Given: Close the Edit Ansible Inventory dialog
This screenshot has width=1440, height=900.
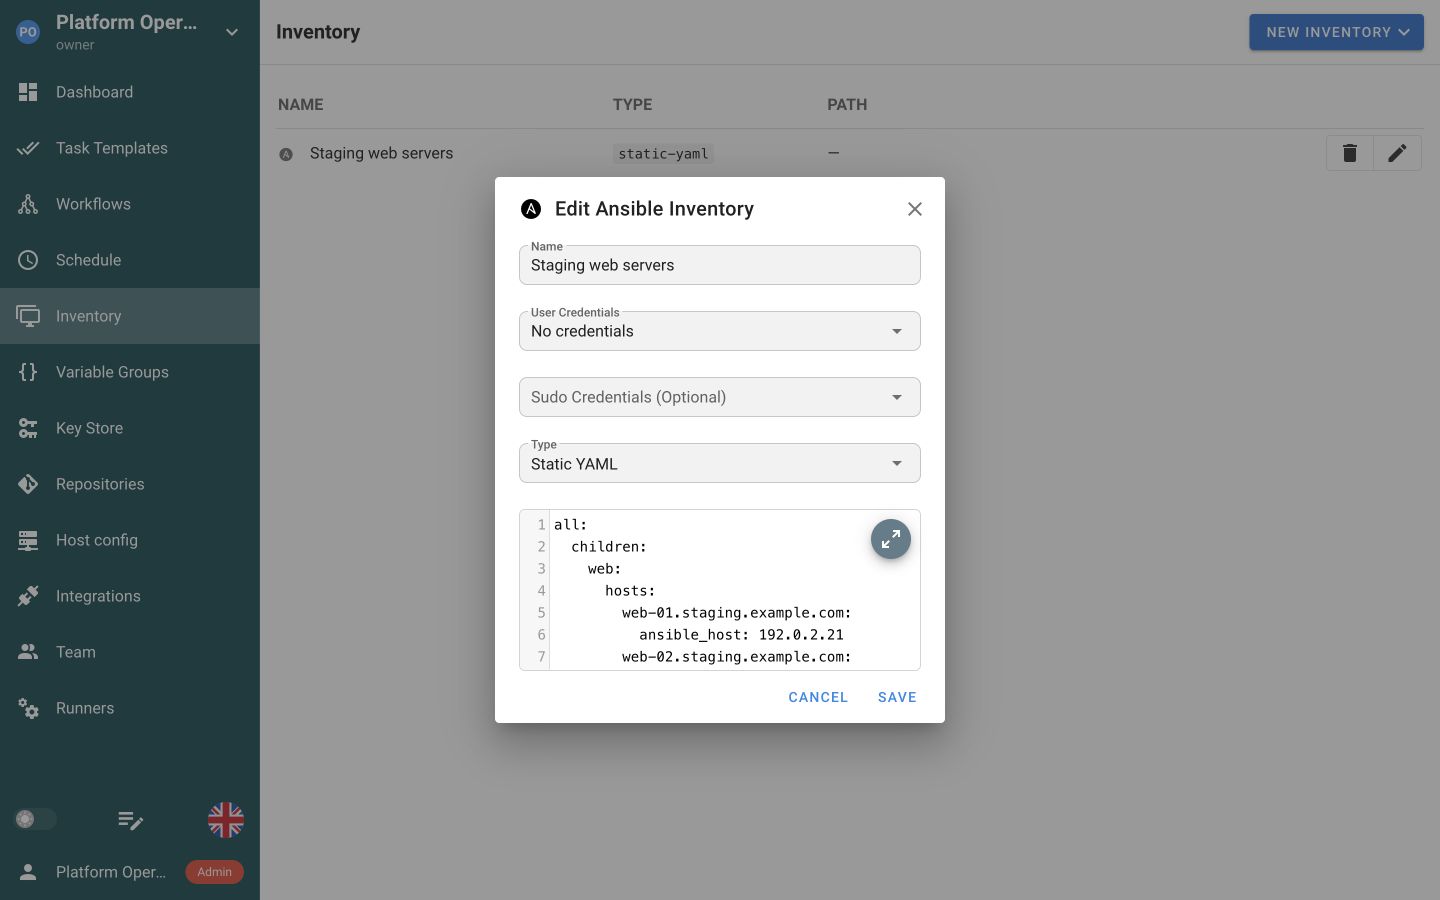Looking at the screenshot, I should [914, 209].
